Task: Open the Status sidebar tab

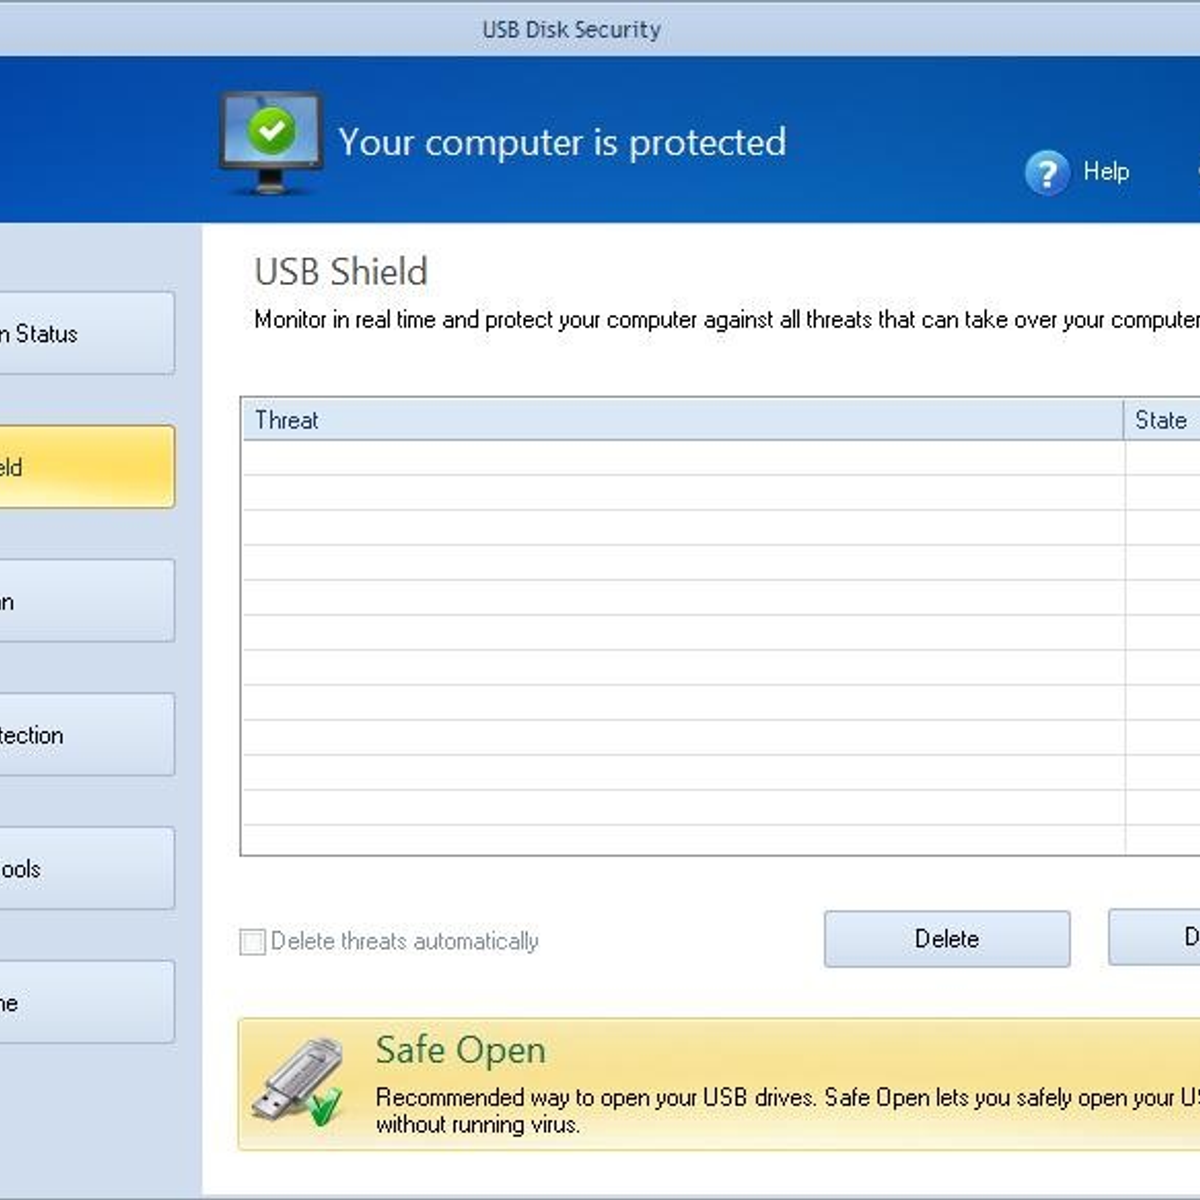Action: (87, 333)
